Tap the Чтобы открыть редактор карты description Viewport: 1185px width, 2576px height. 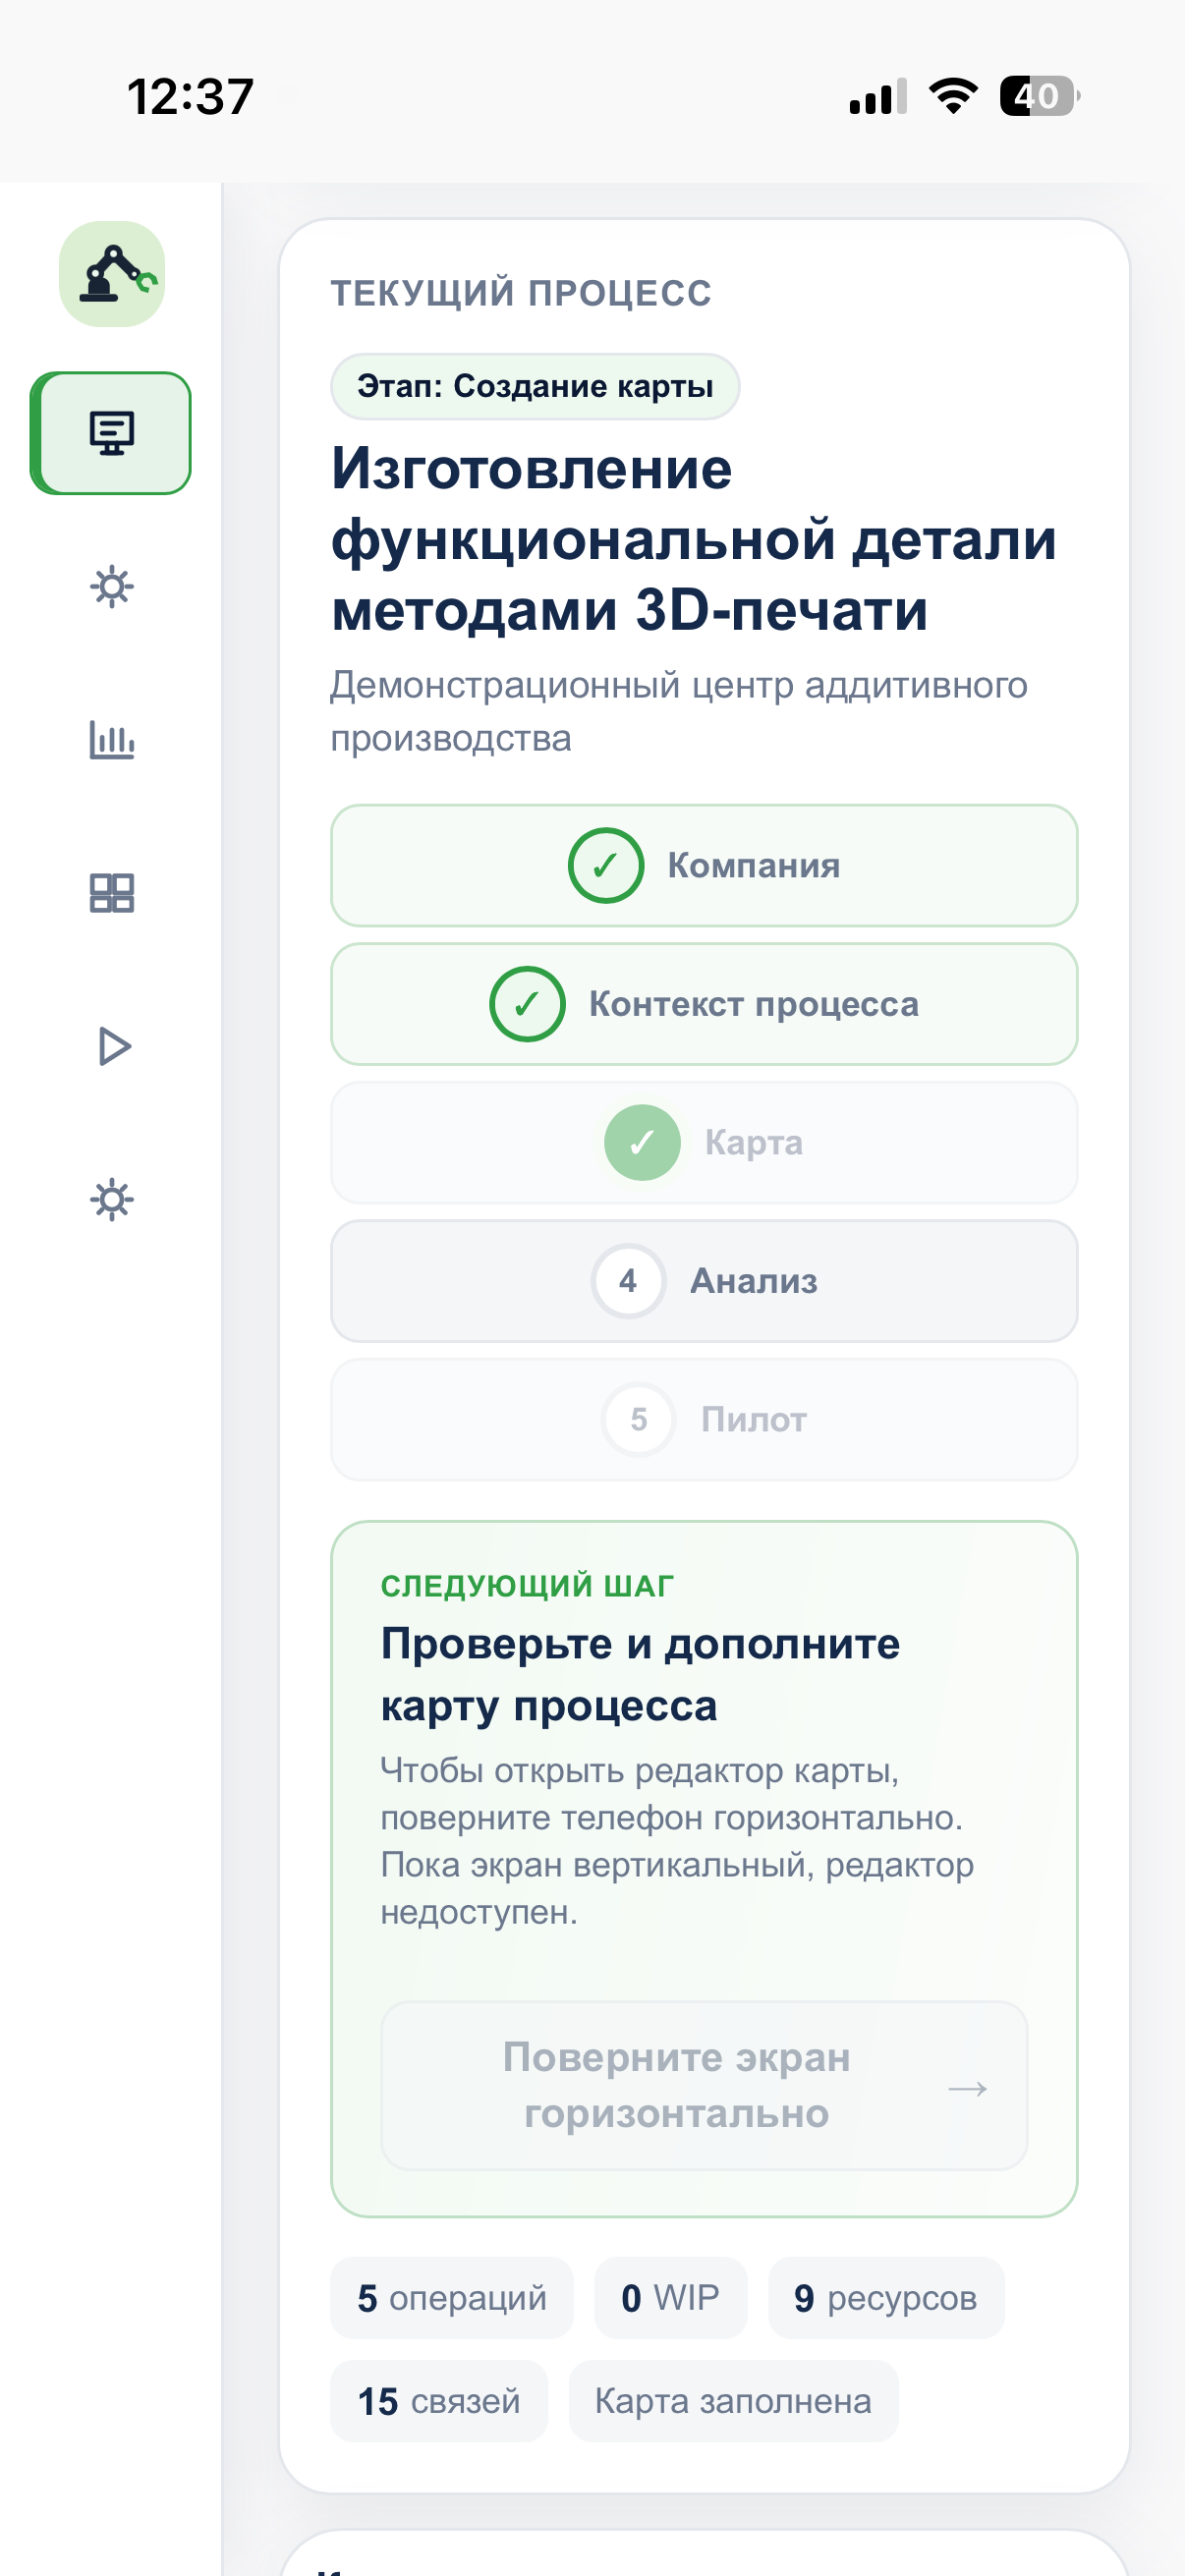point(677,1841)
